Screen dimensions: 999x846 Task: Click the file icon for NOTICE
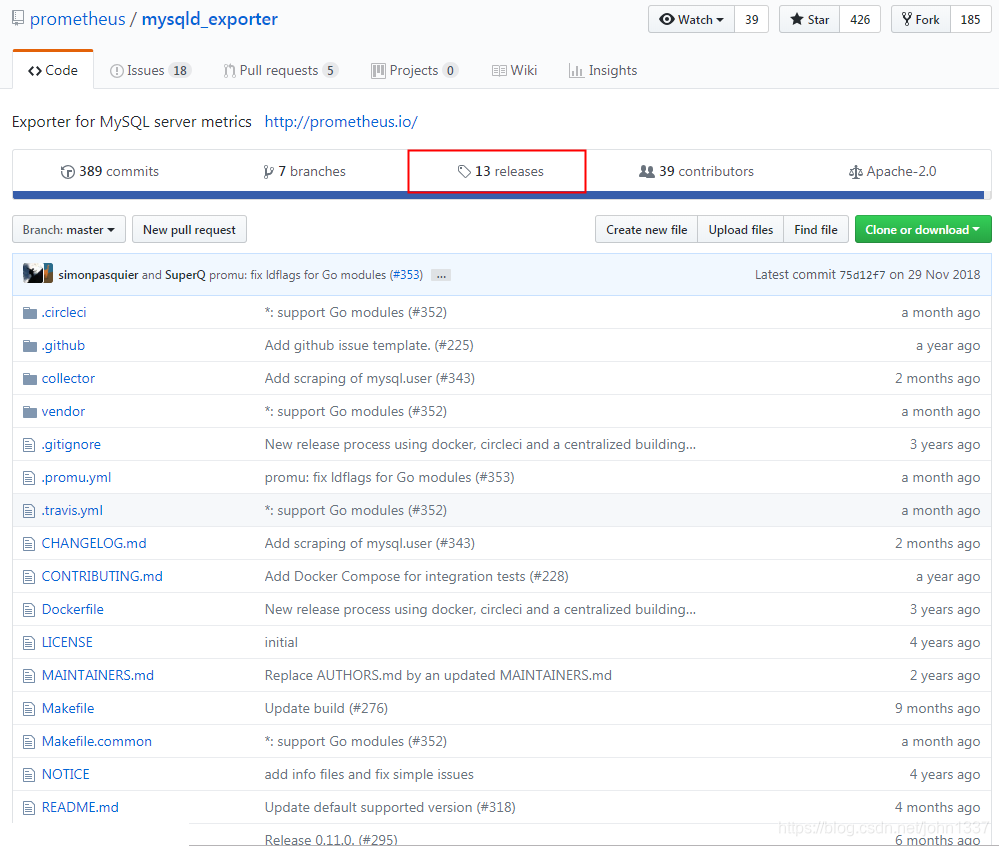pyautogui.click(x=29, y=775)
